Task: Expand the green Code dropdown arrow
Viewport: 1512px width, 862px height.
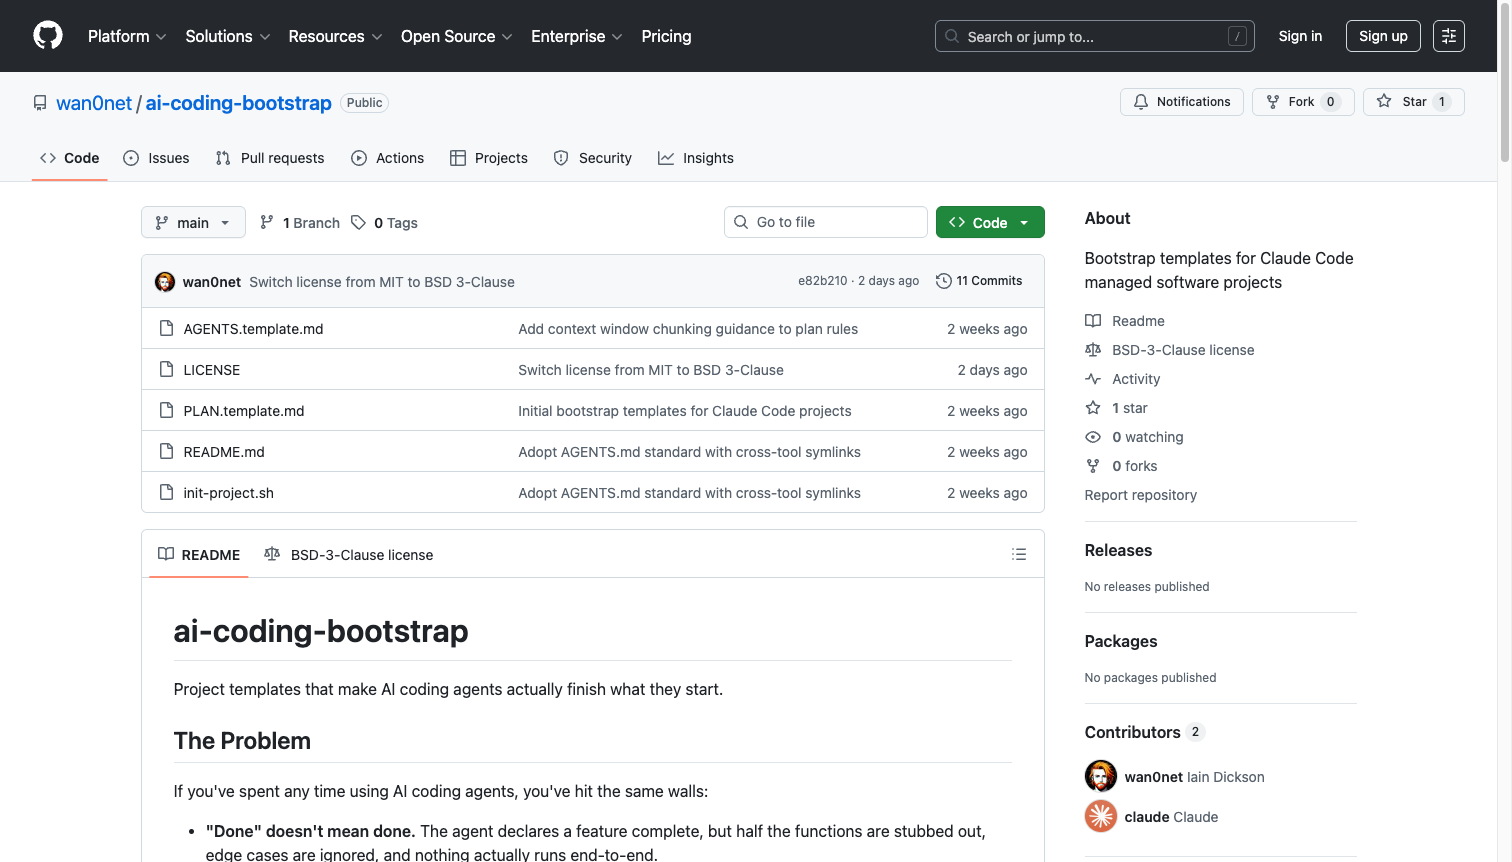Action: pos(1023,221)
